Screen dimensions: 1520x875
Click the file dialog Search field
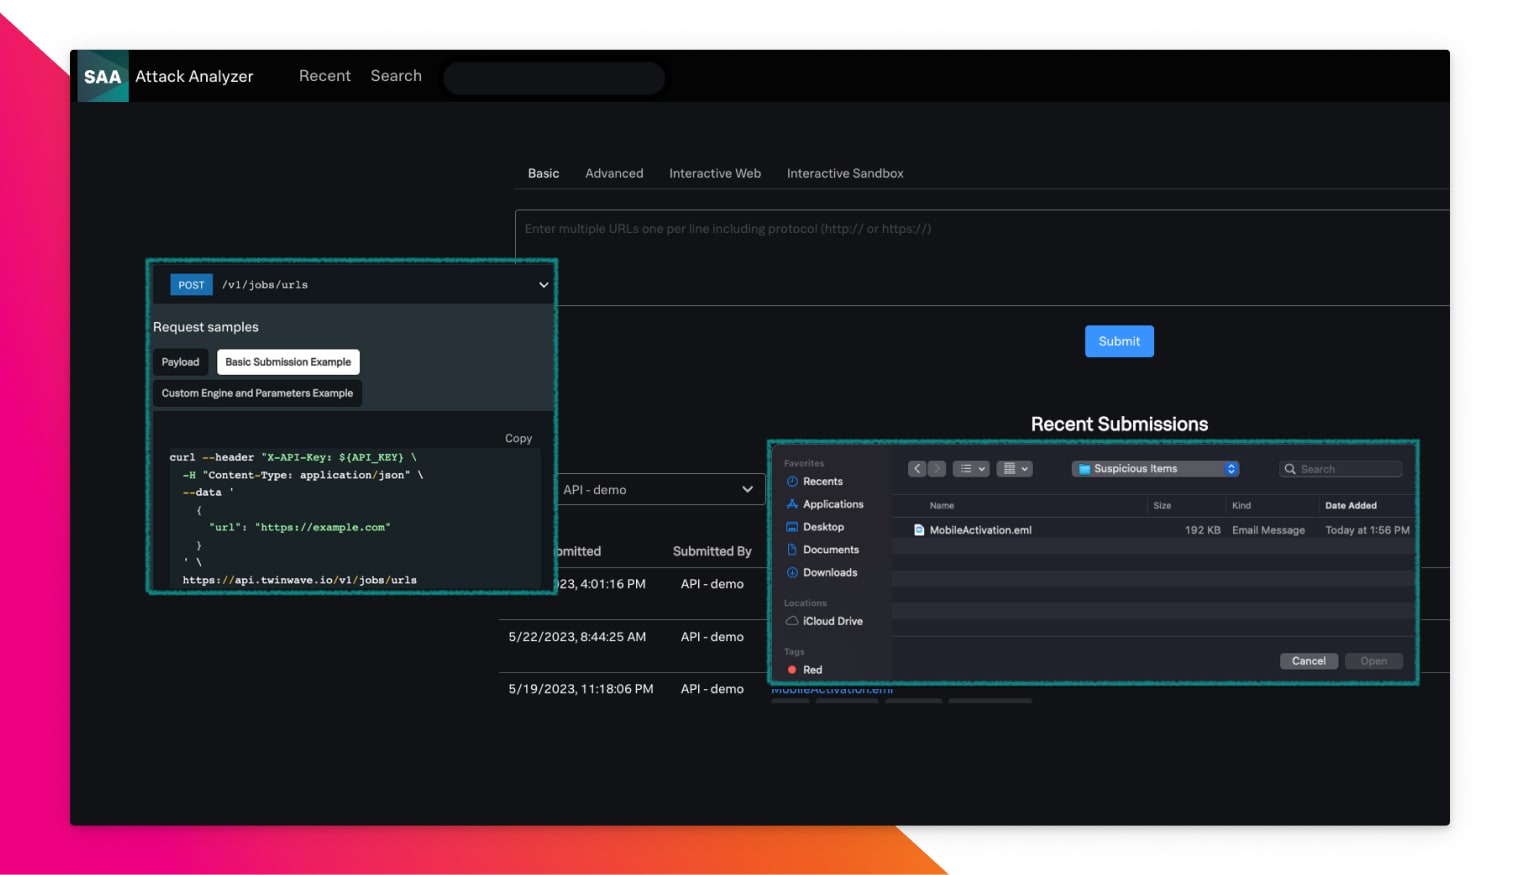click(x=1341, y=469)
